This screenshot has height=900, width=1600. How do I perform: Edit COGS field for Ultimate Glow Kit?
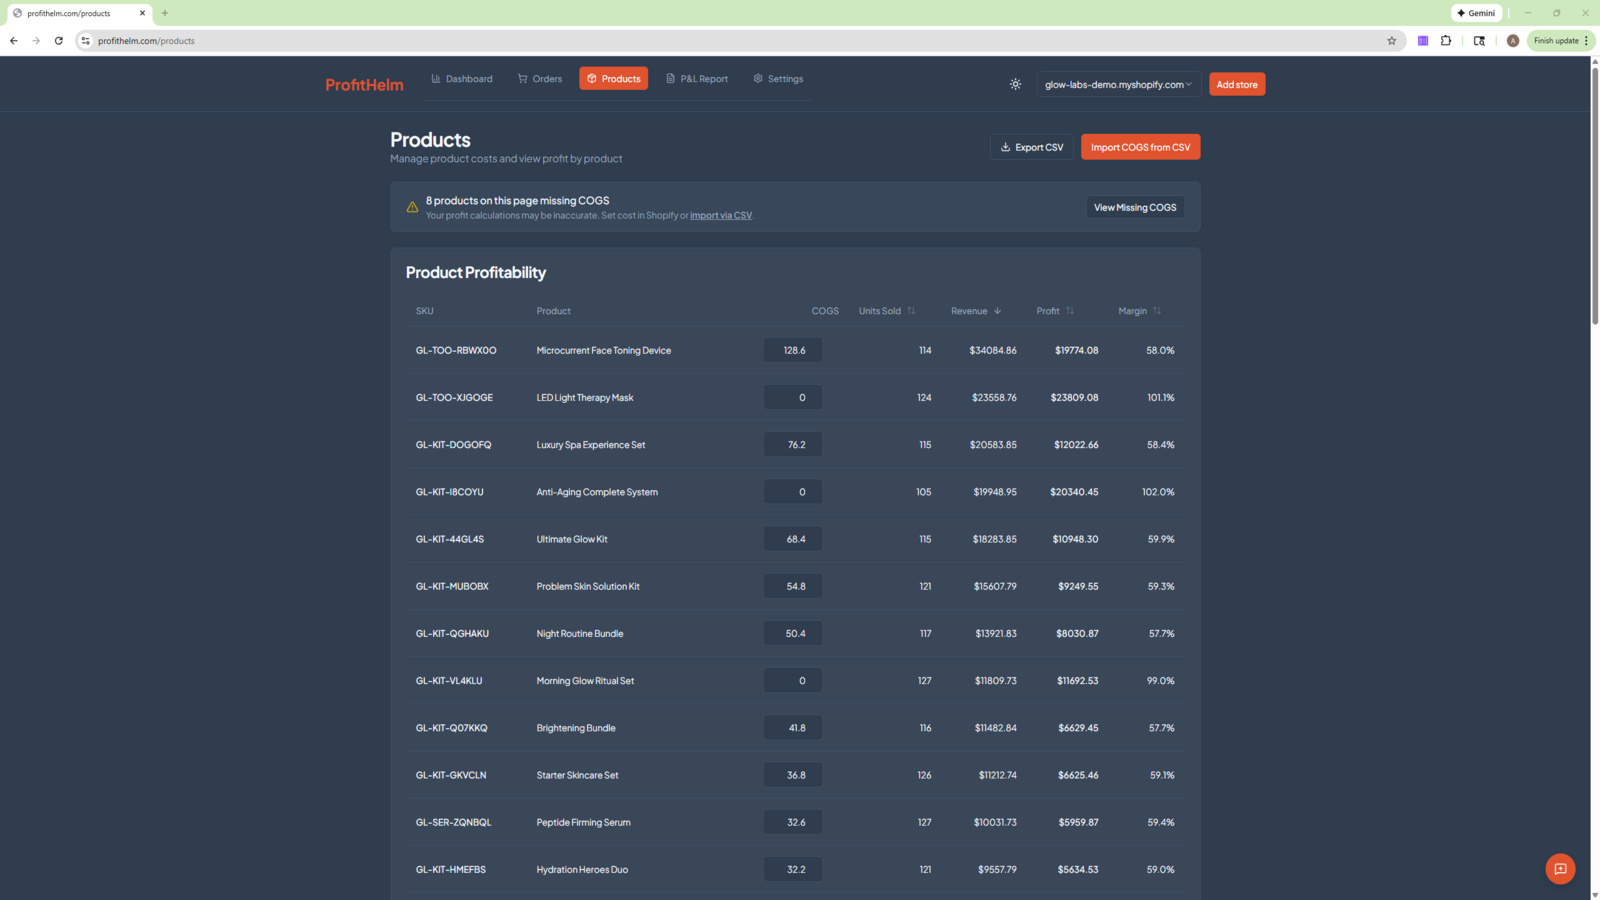click(793, 539)
